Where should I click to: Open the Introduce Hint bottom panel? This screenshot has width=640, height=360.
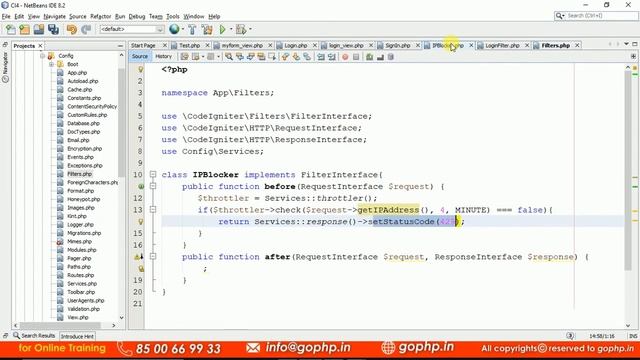click(x=77, y=336)
